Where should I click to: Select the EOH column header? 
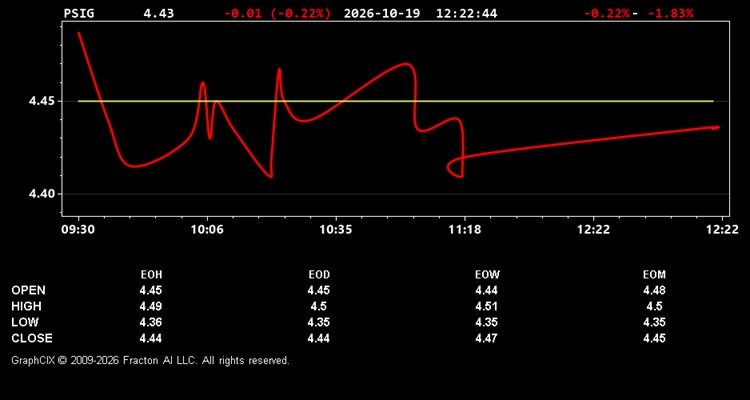pyautogui.click(x=151, y=275)
